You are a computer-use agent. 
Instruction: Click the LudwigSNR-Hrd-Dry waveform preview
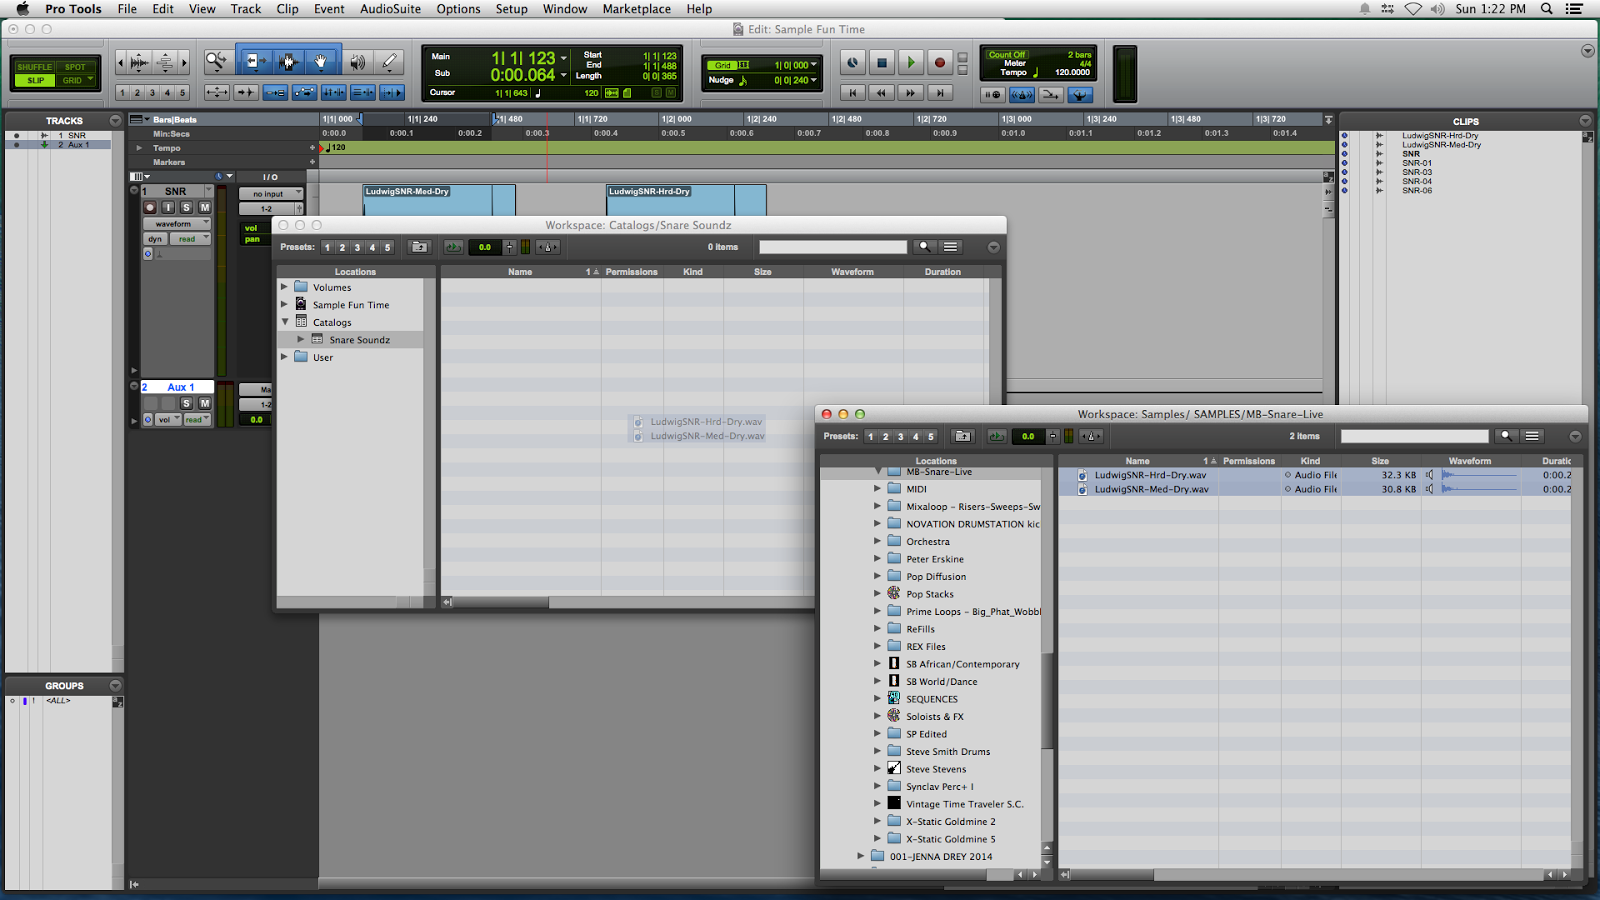click(x=1480, y=475)
